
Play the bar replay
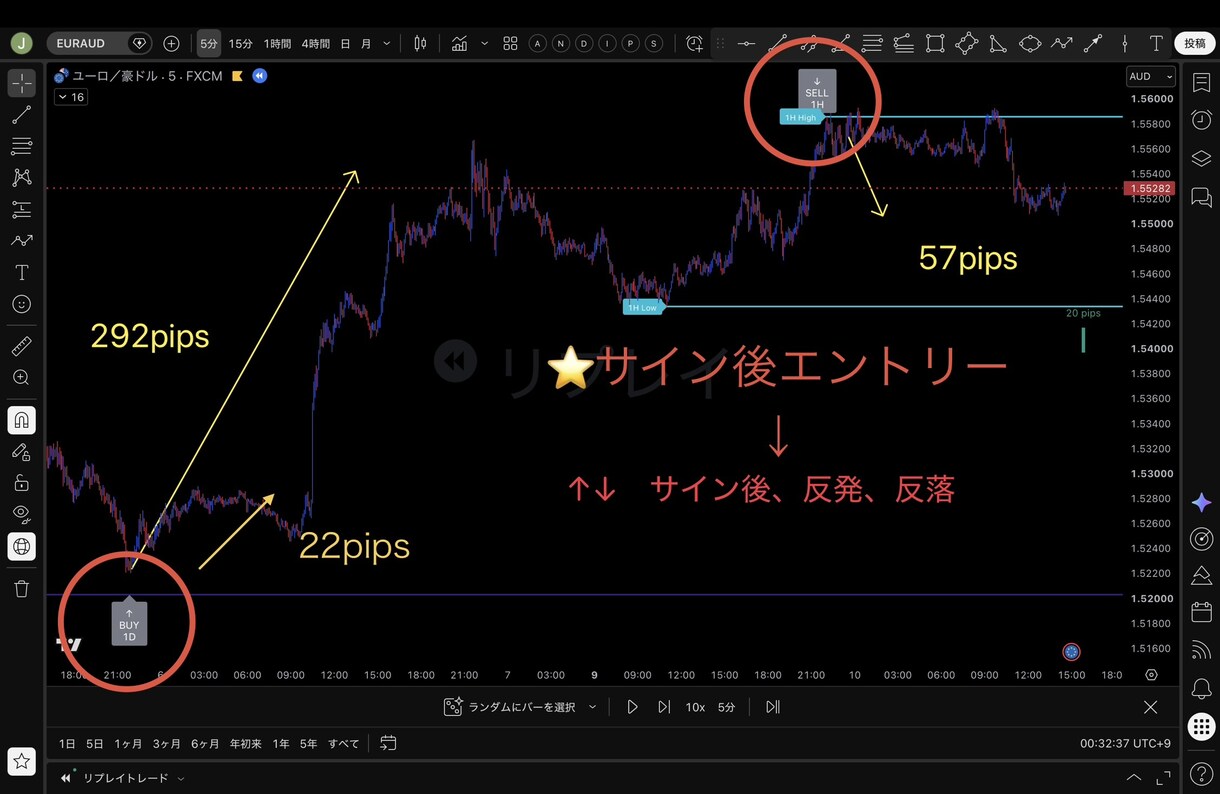632,707
